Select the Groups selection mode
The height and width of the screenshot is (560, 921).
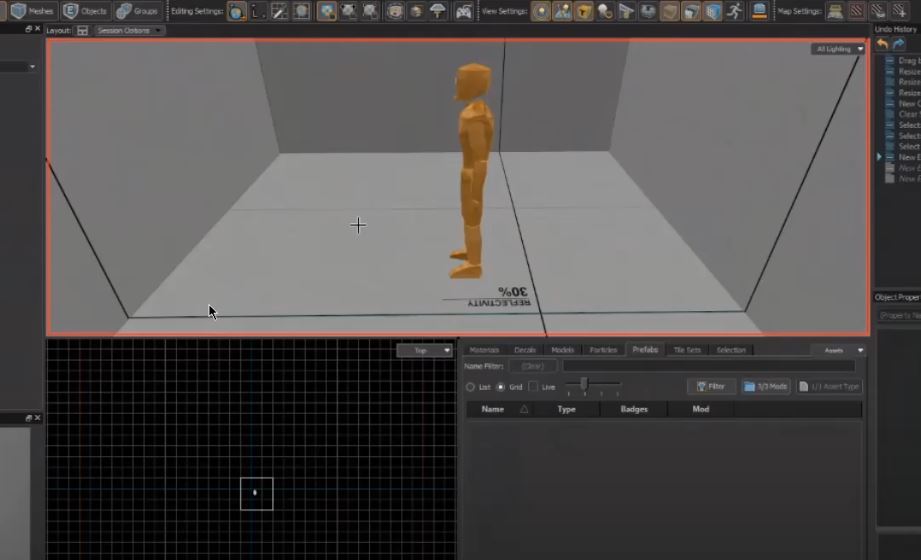pyautogui.click(x=137, y=11)
